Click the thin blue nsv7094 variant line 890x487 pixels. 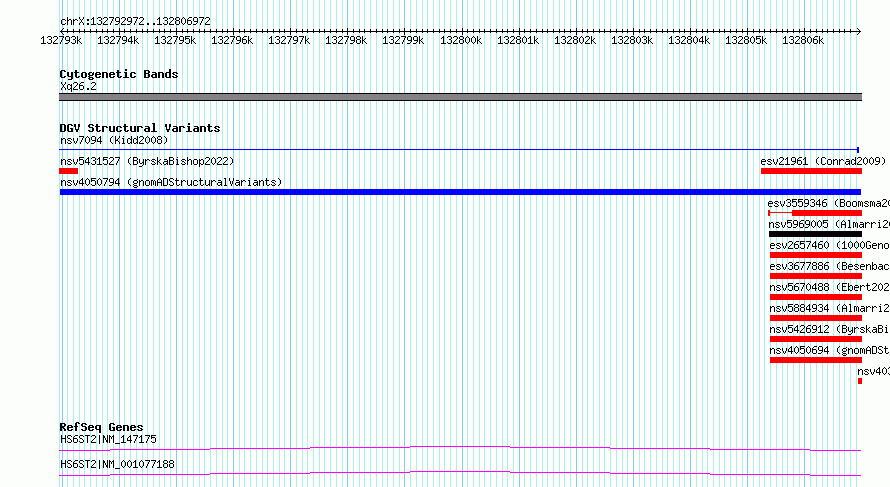[459, 150]
